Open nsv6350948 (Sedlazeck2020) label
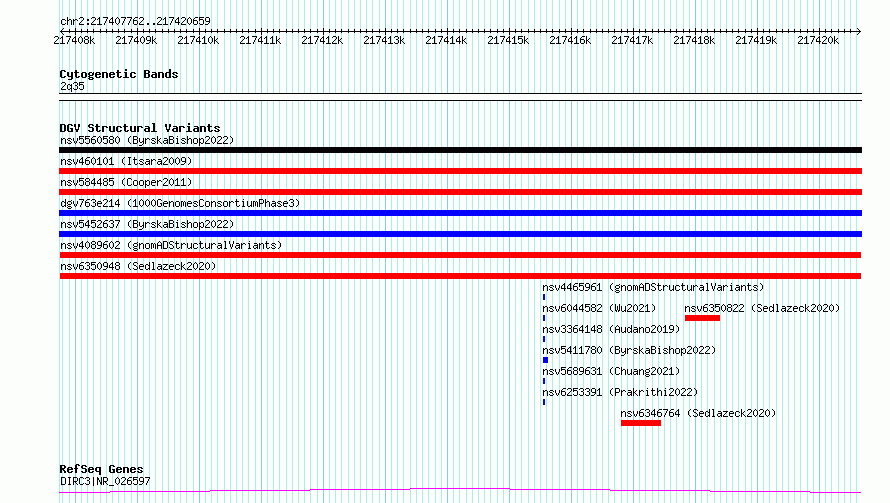This screenshot has height=503, width=890. pos(138,266)
